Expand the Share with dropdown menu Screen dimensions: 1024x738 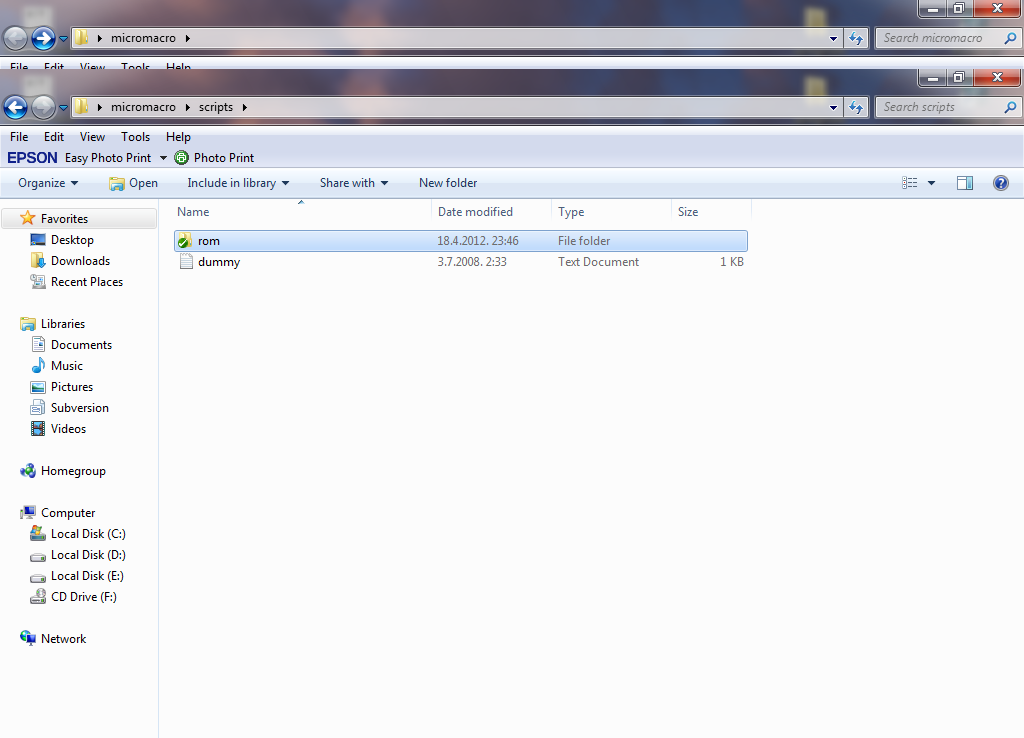pos(354,183)
